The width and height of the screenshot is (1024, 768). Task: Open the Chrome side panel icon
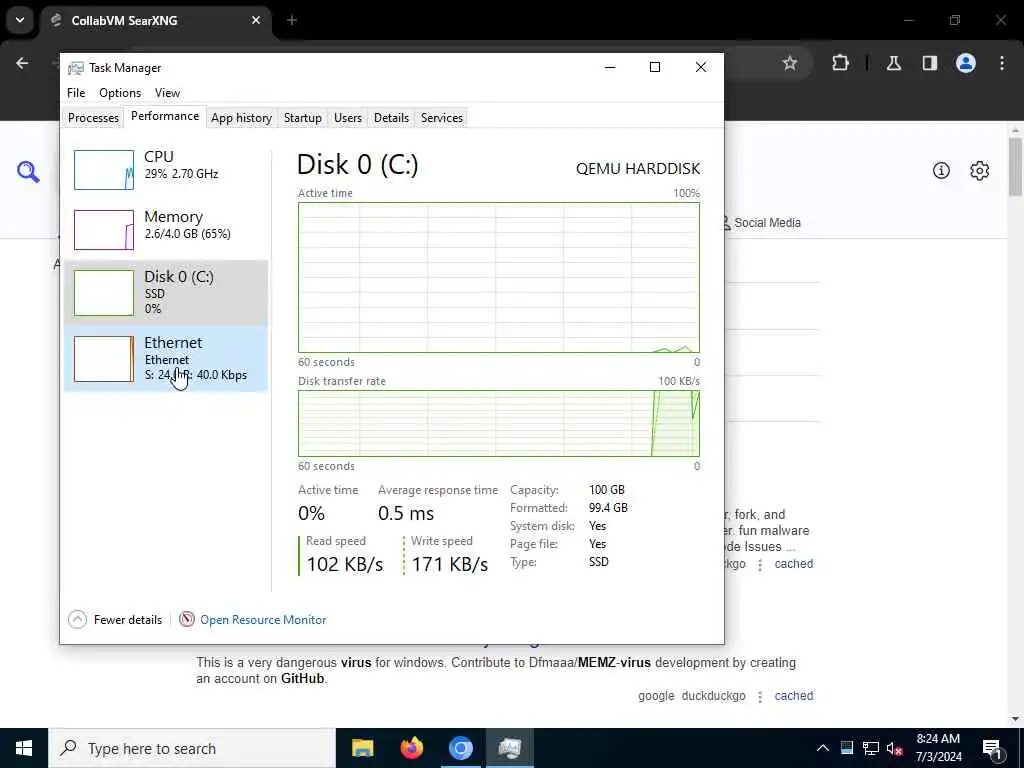click(930, 63)
